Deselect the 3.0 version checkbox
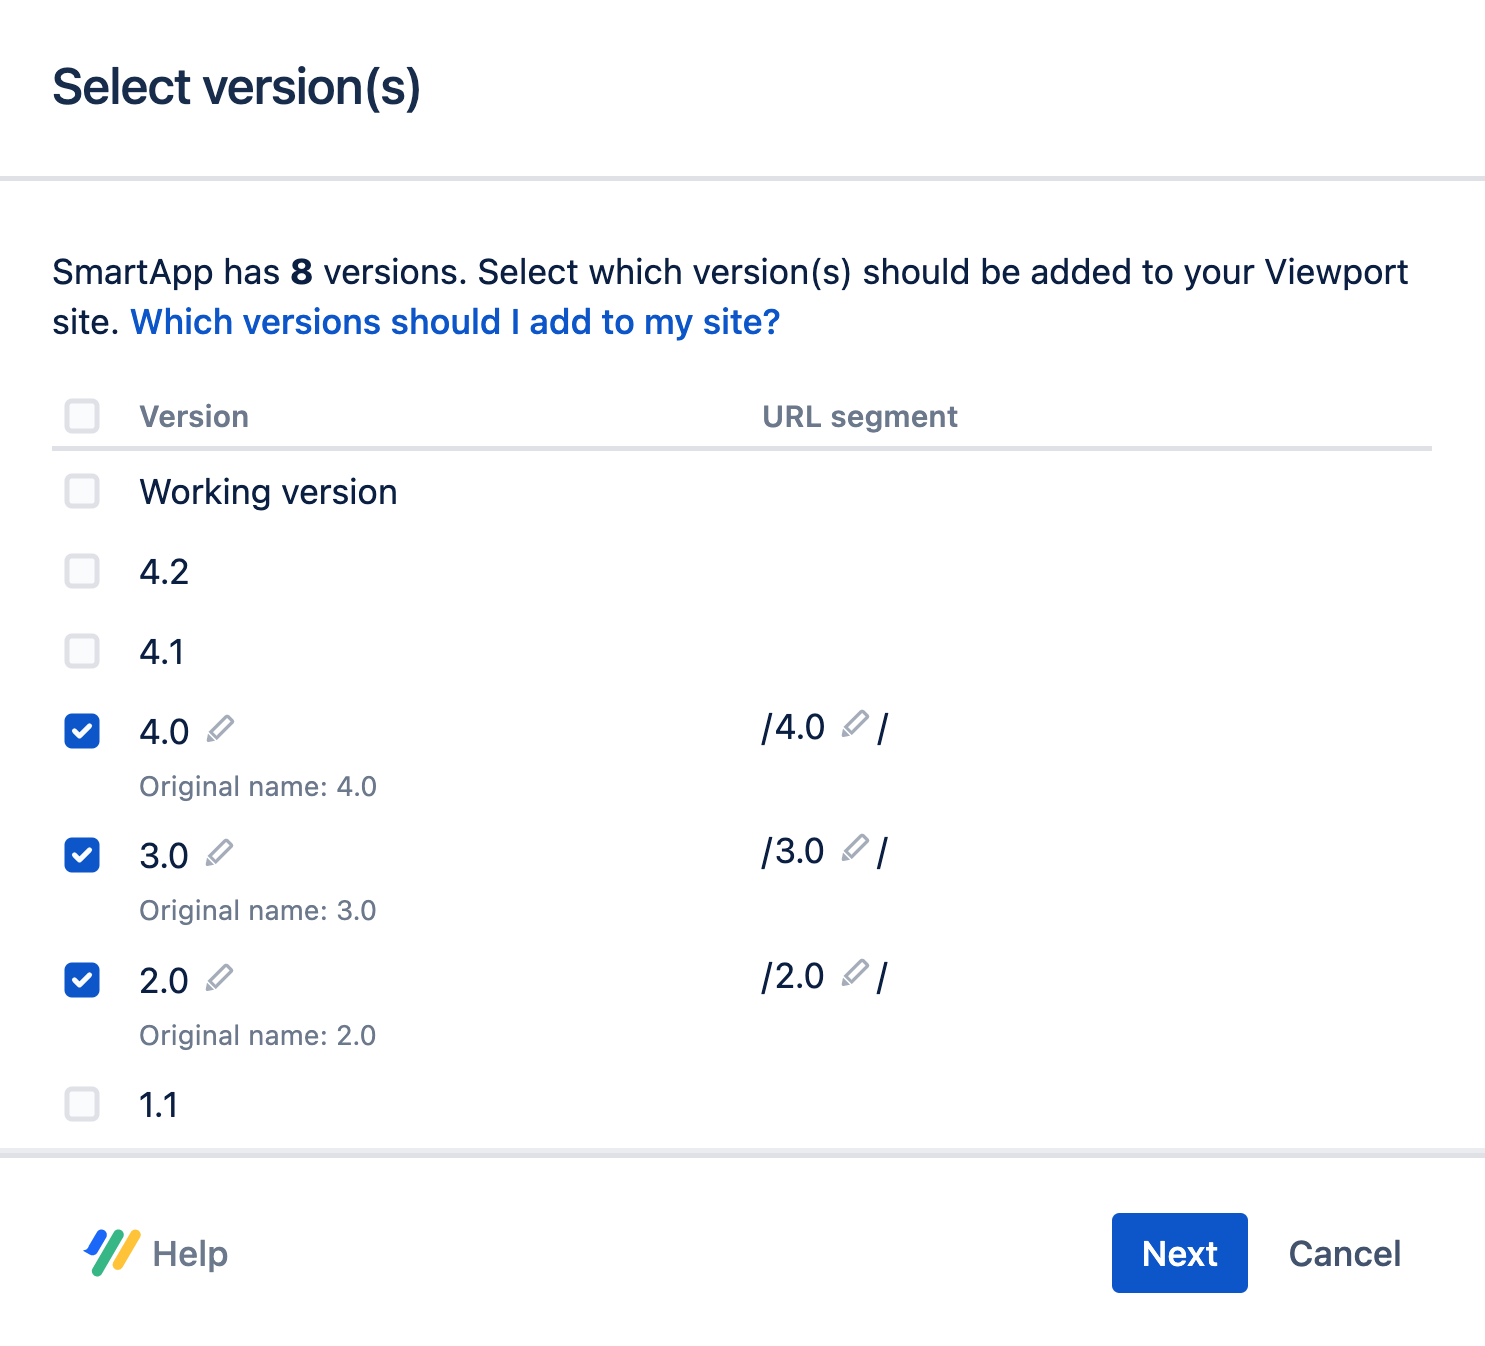The width and height of the screenshot is (1485, 1346). click(x=82, y=855)
